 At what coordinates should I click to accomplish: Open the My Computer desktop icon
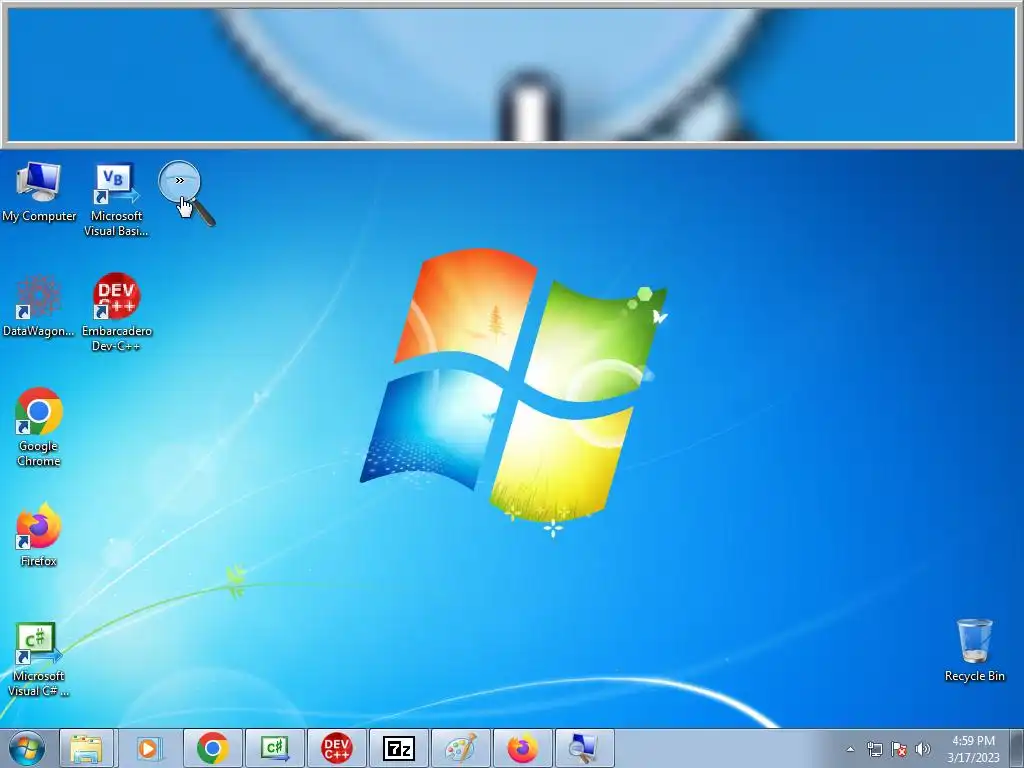click(39, 191)
